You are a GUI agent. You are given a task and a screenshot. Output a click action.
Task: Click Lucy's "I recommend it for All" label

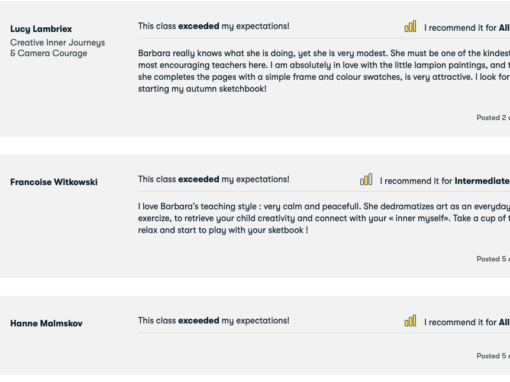[x=467, y=28]
